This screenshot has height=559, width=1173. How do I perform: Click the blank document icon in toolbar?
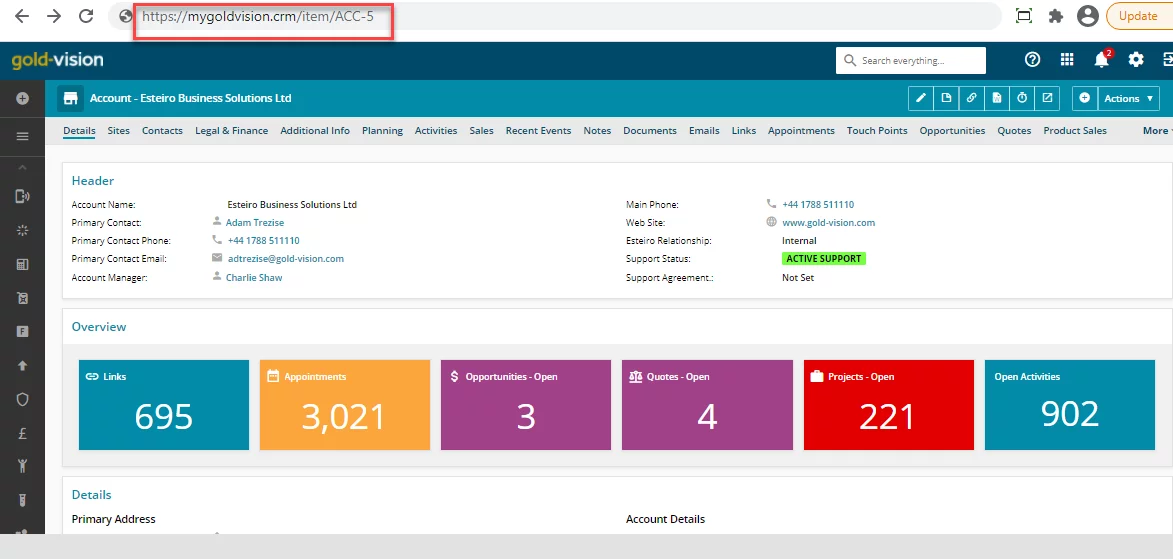click(946, 98)
